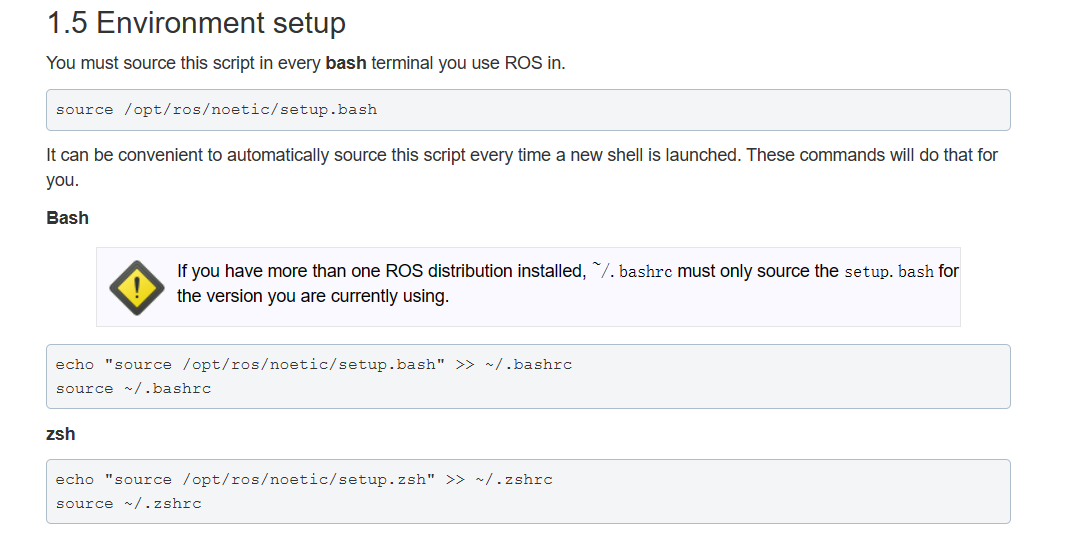This screenshot has height=544, width=1081.
Task: Click "~/.zshrc" at end of zsh echo line
Action: (x=518, y=480)
